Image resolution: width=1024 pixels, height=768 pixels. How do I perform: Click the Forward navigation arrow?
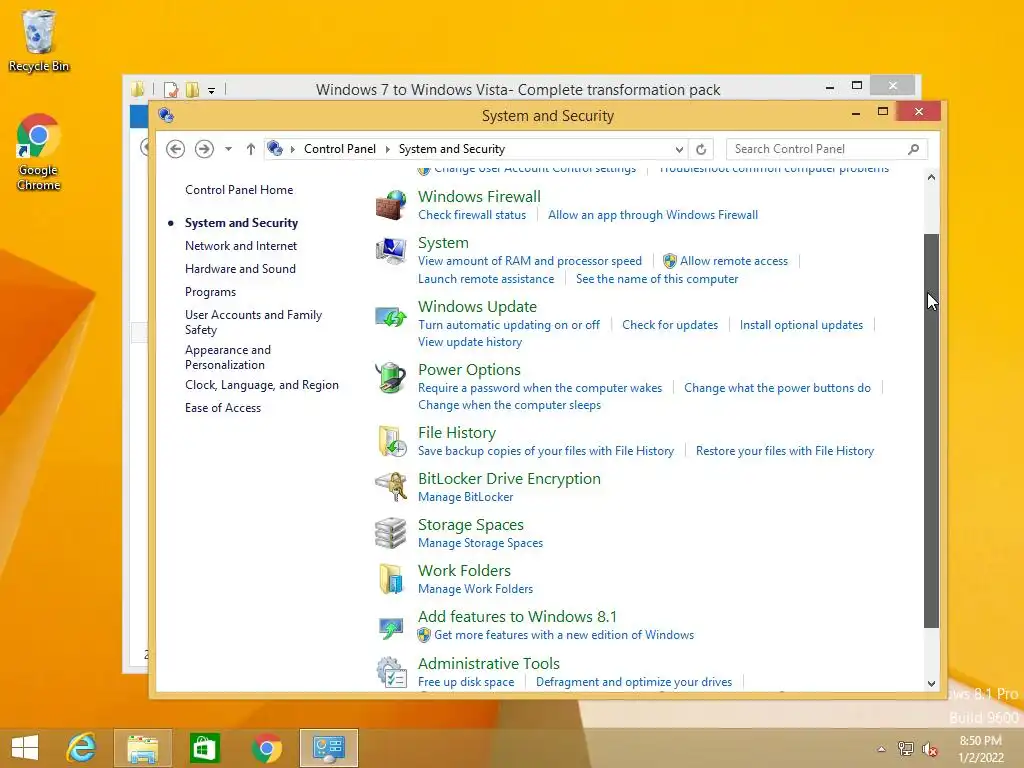point(204,149)
